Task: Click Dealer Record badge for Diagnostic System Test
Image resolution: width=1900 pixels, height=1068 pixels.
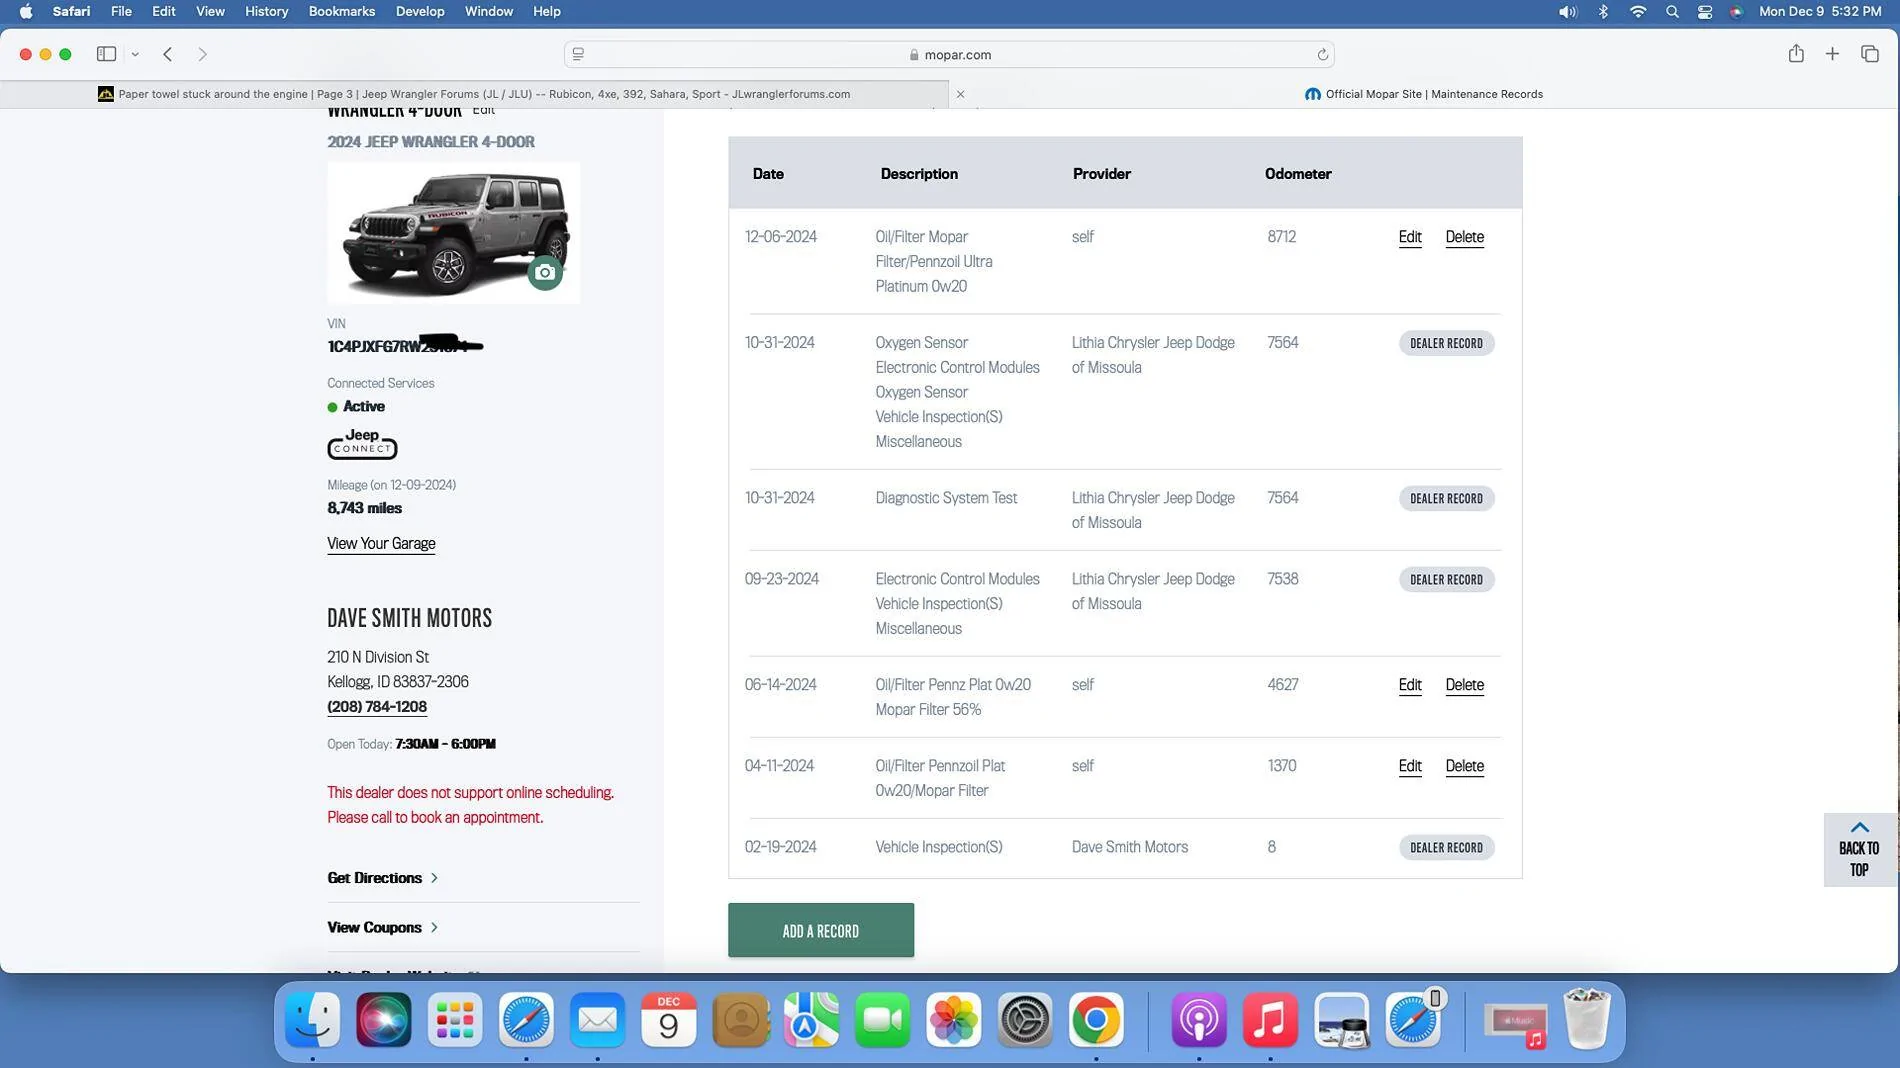Action: (x=1446, y=498)
